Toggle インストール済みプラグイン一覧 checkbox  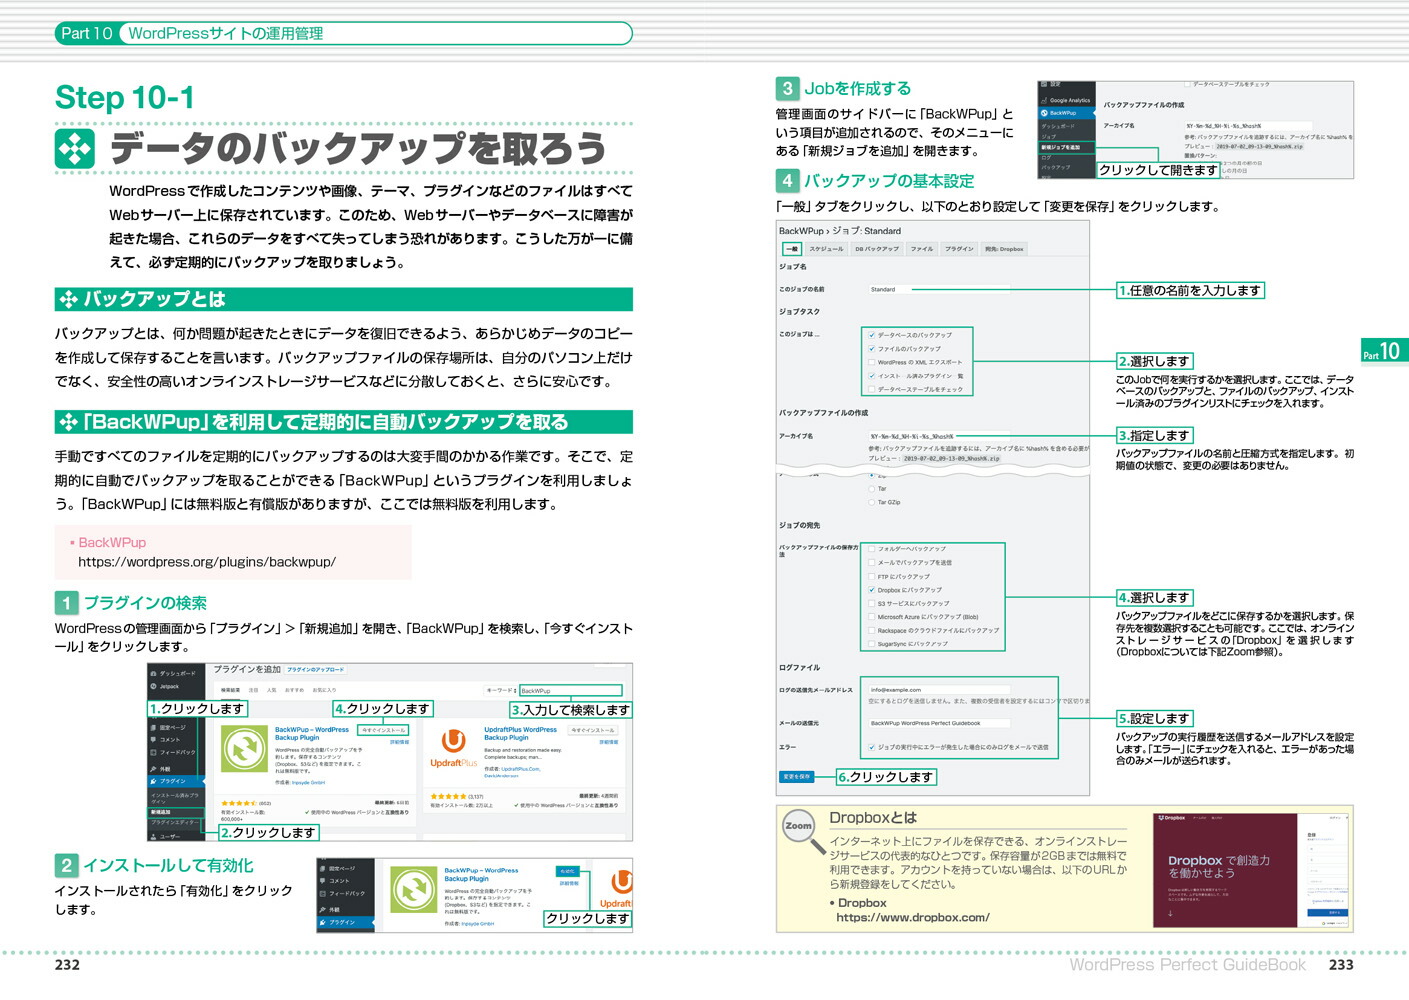coord(872,376)
